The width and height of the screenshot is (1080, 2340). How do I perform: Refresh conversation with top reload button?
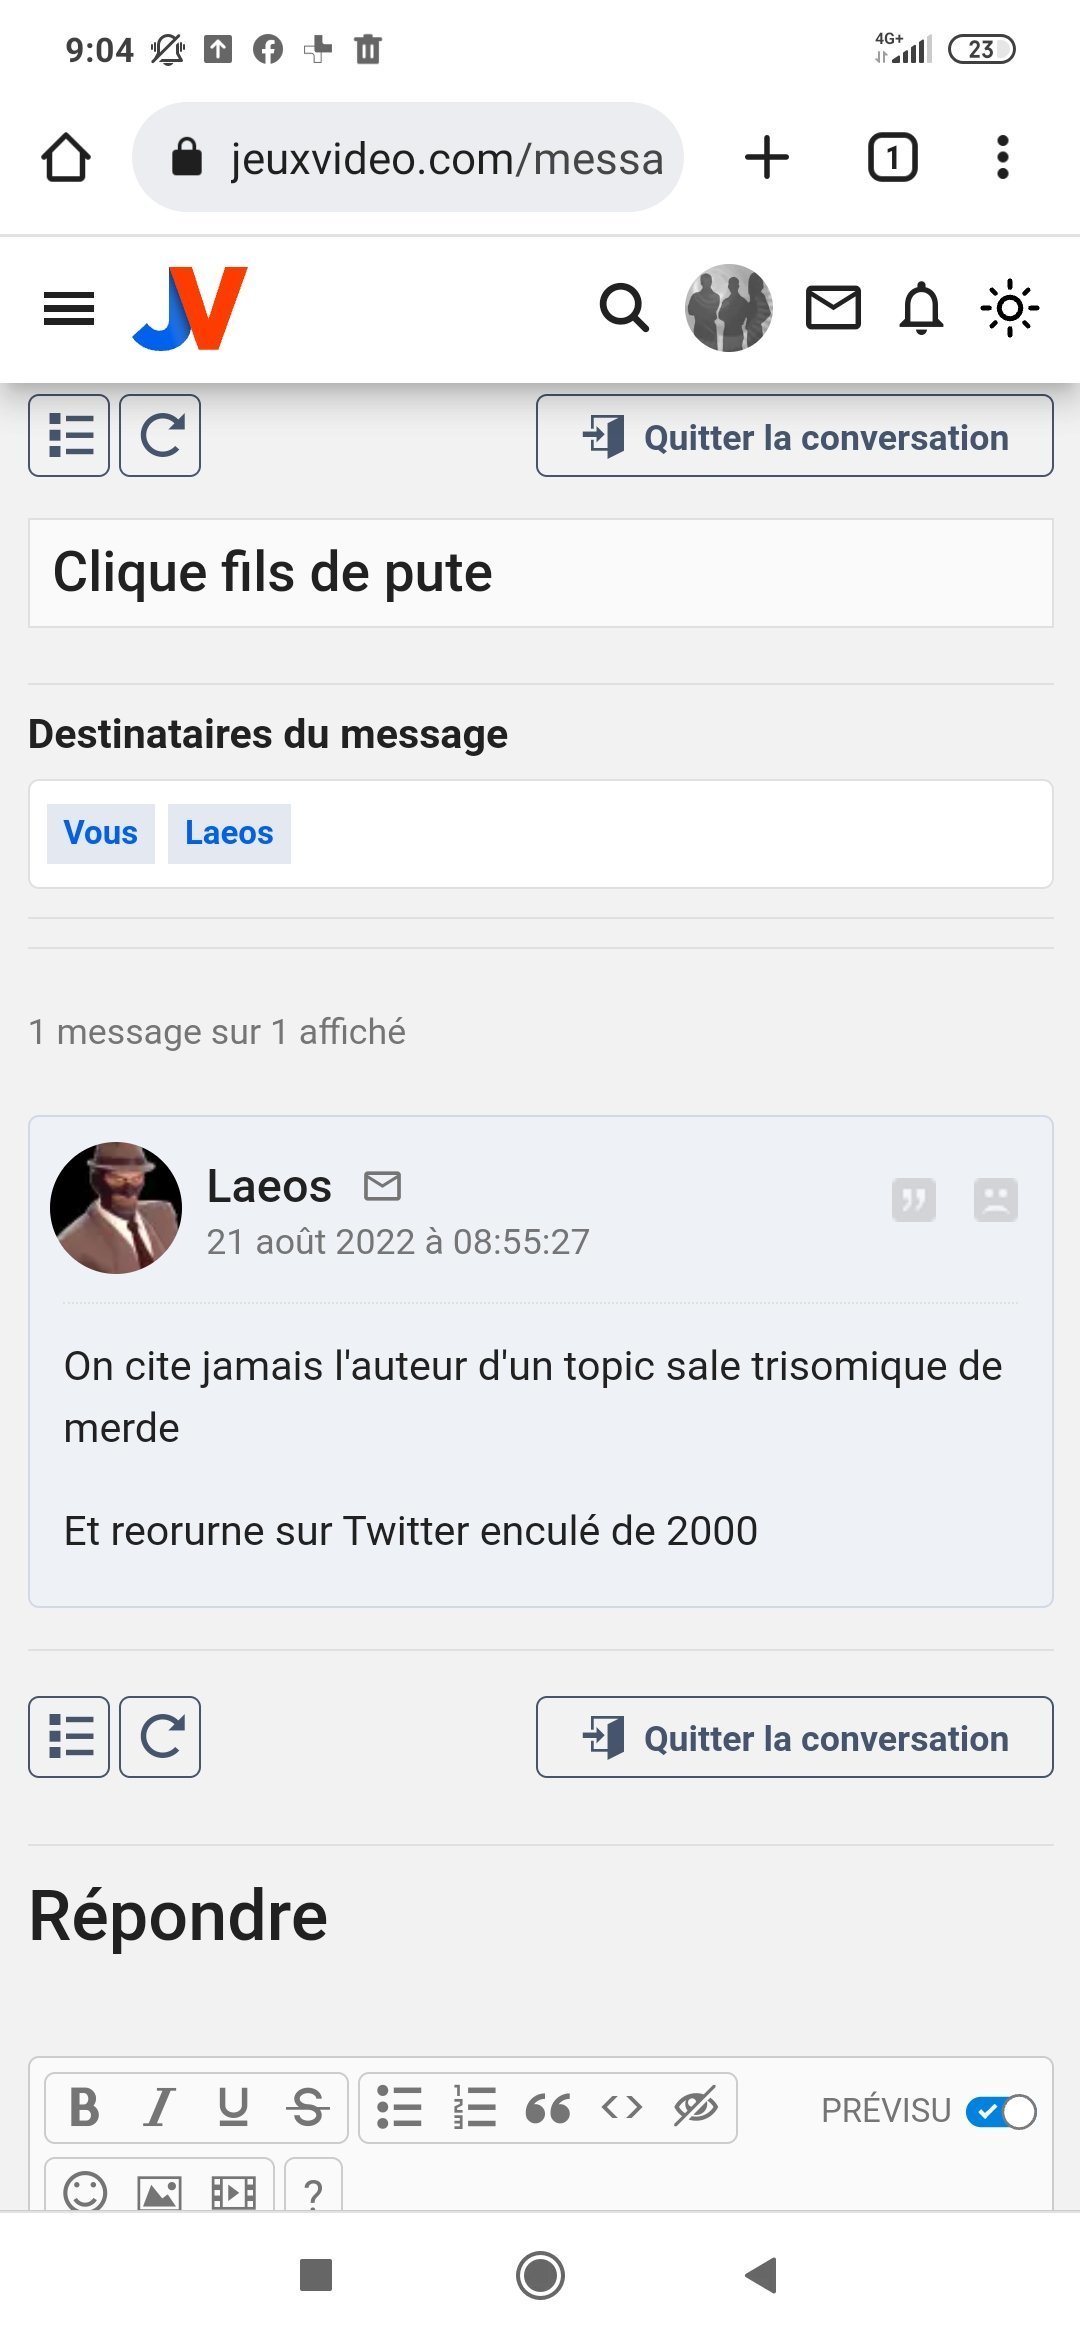160,436
